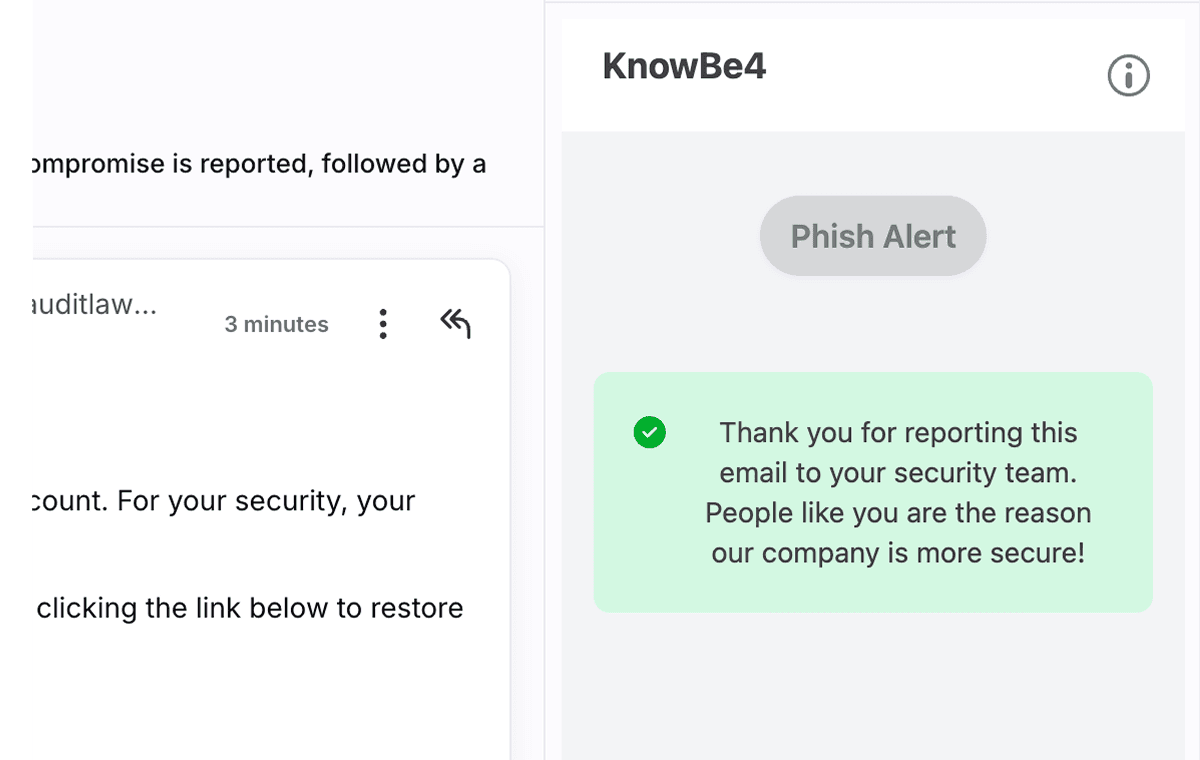Click the 3 minutes timestamp
1200x760 pixels.
click(276, 323)
